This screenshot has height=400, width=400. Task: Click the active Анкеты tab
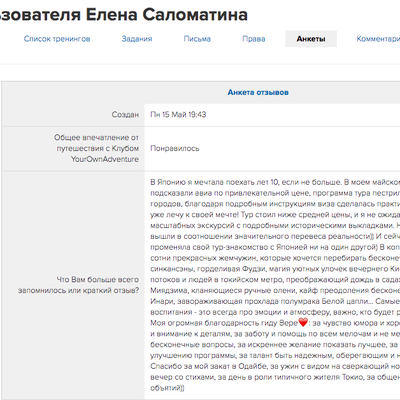click(311, 39)
